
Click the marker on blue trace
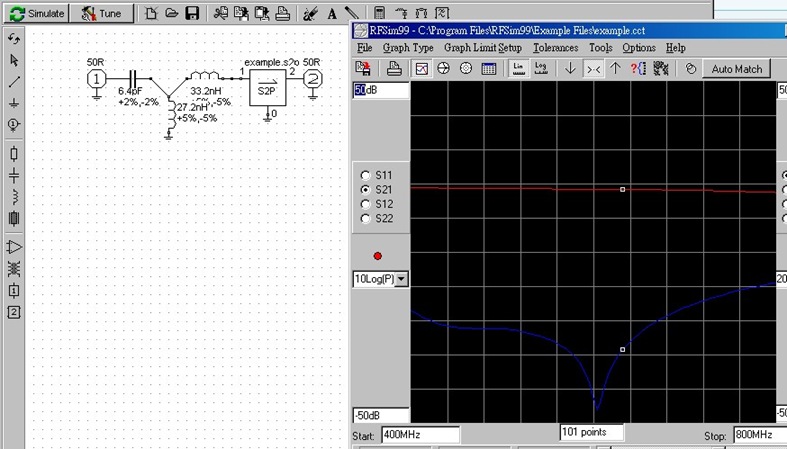[622, 350]
